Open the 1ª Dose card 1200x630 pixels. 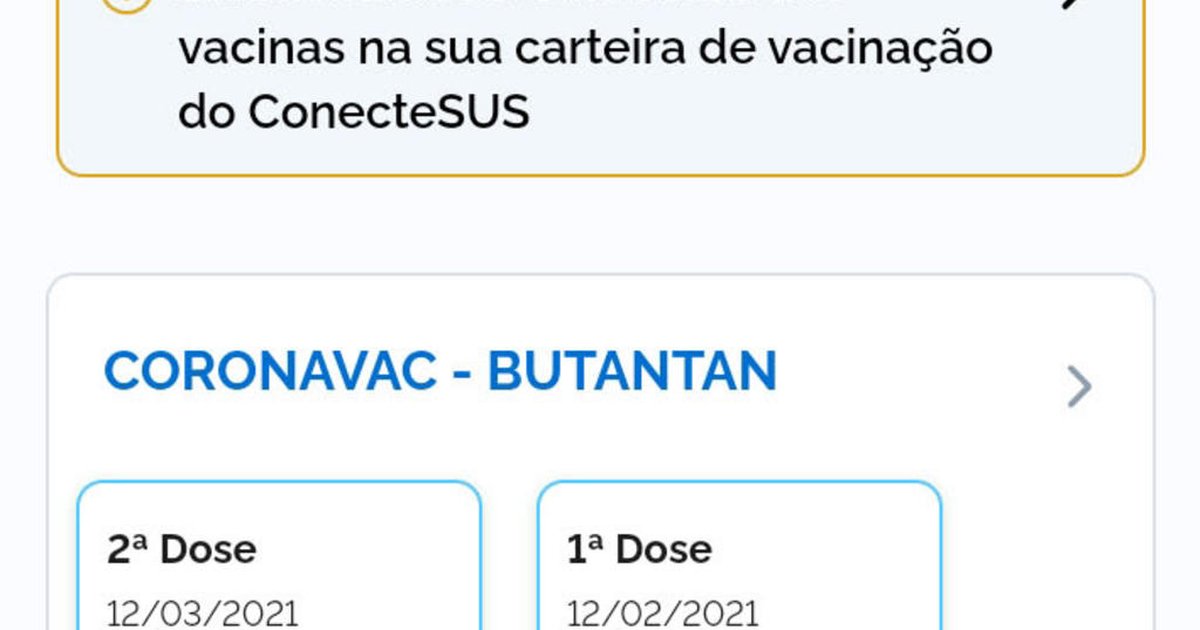739,560
